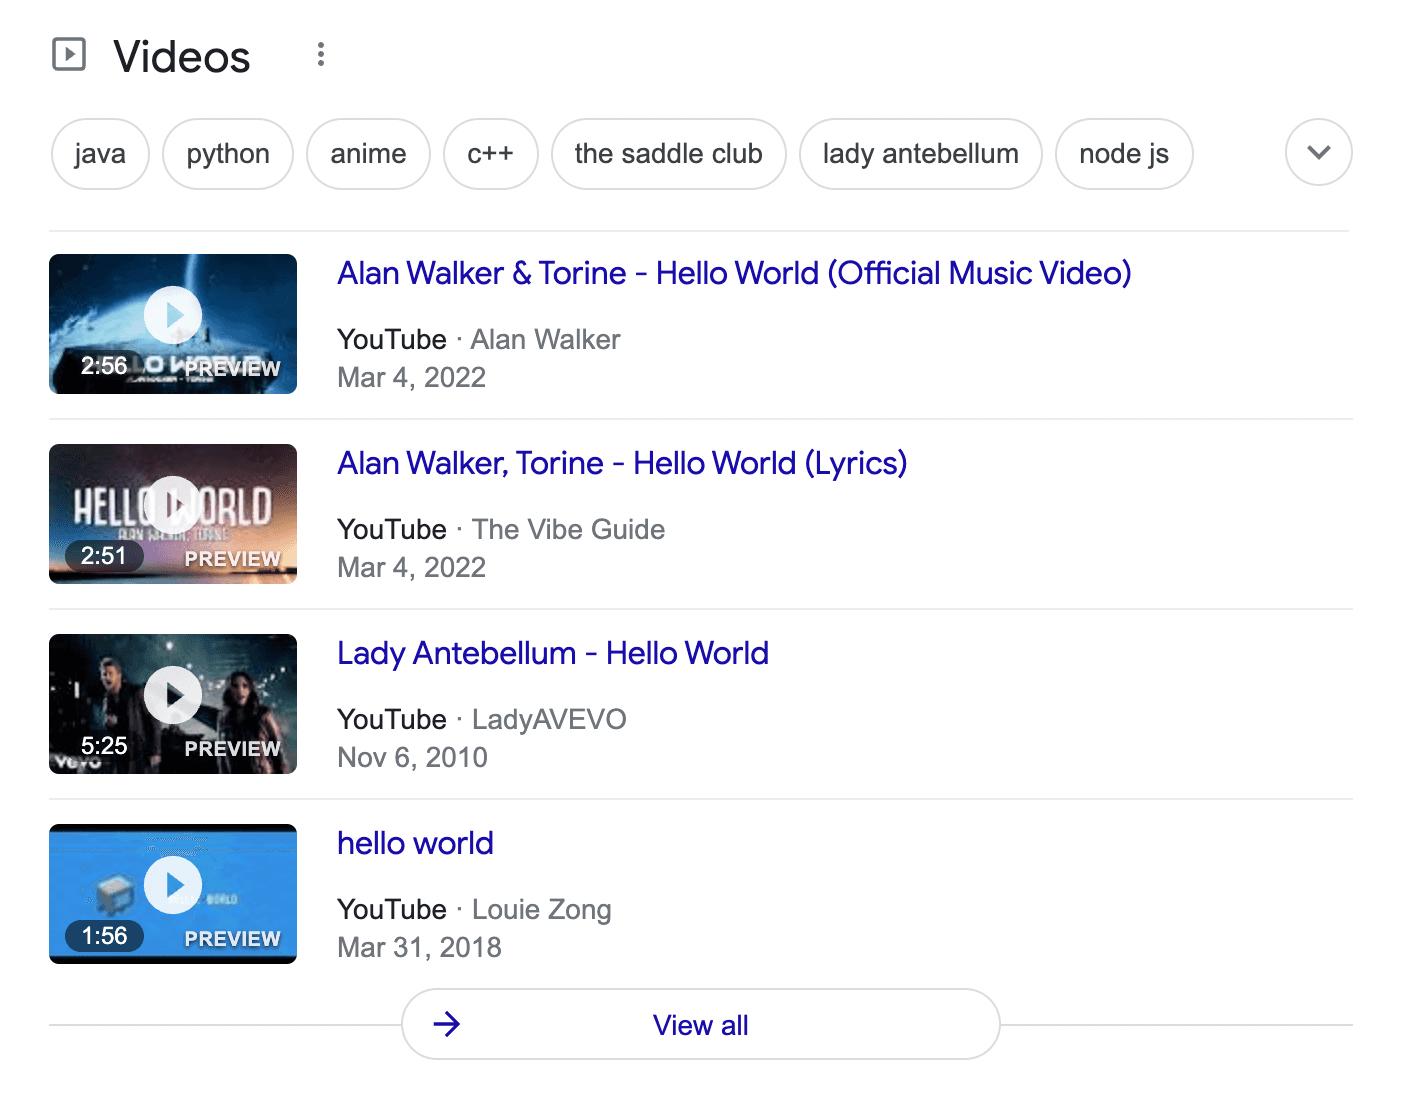The height and width of the screenshot is (1100, 1418).
Task: Click the Videos heading text
Action: coord(182,56)
